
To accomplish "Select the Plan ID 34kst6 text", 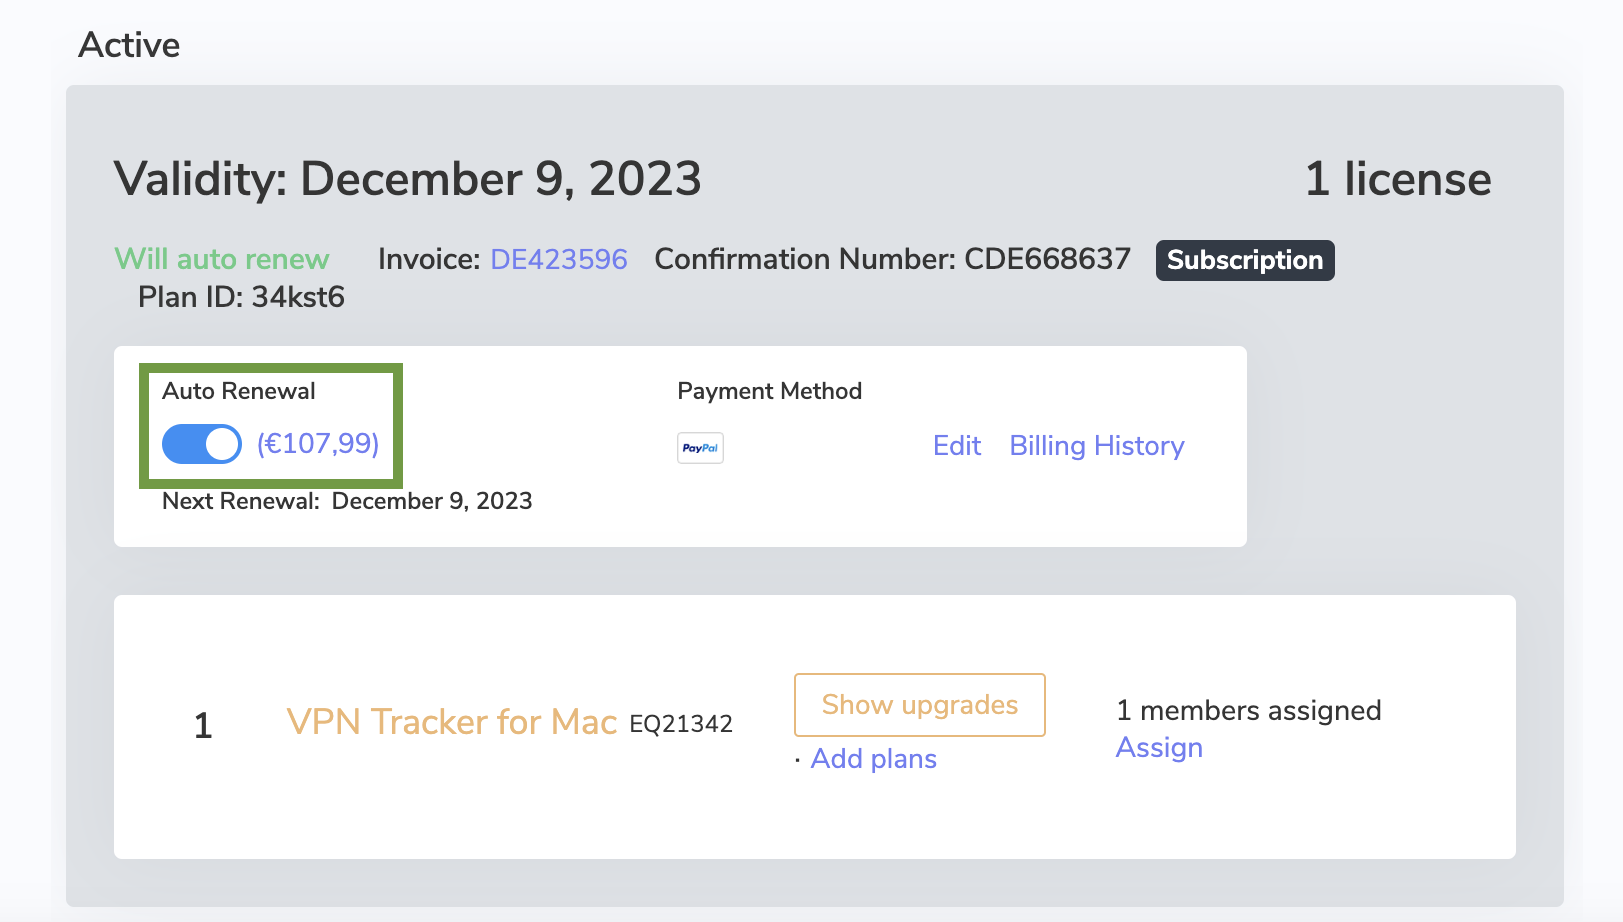I will 239,297.
